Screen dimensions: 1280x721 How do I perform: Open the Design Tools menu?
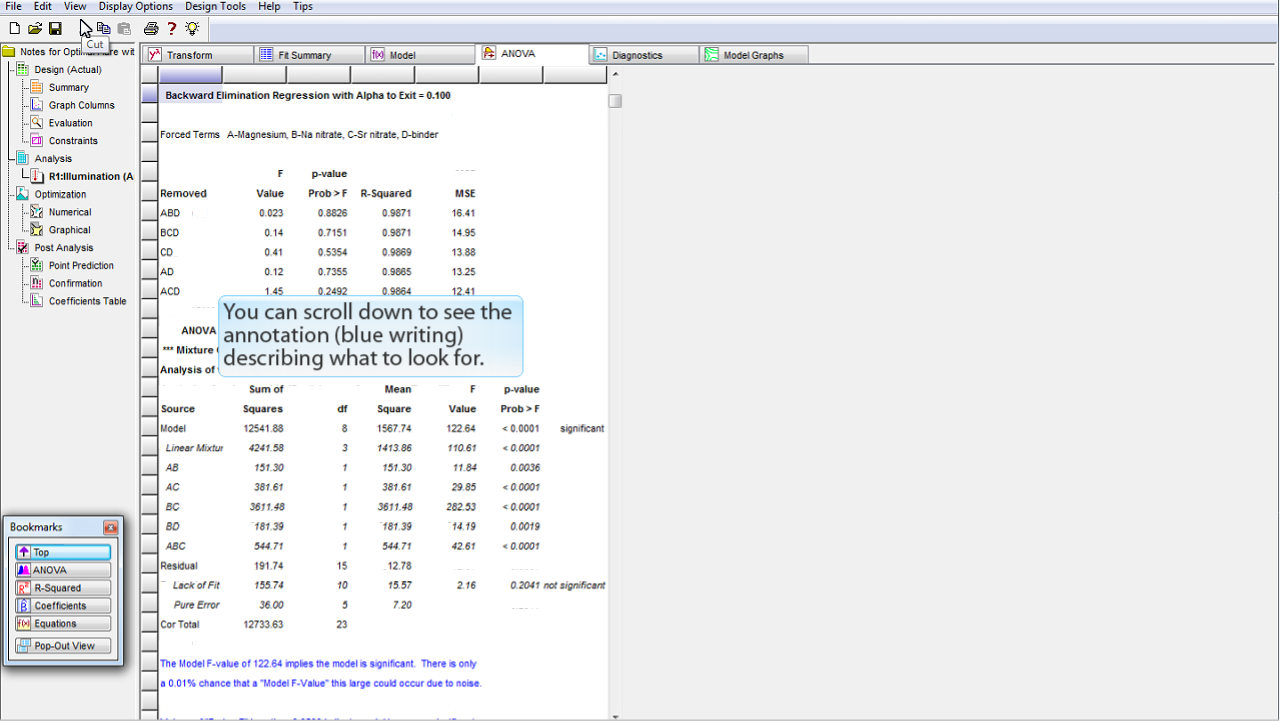click(215, 6)
